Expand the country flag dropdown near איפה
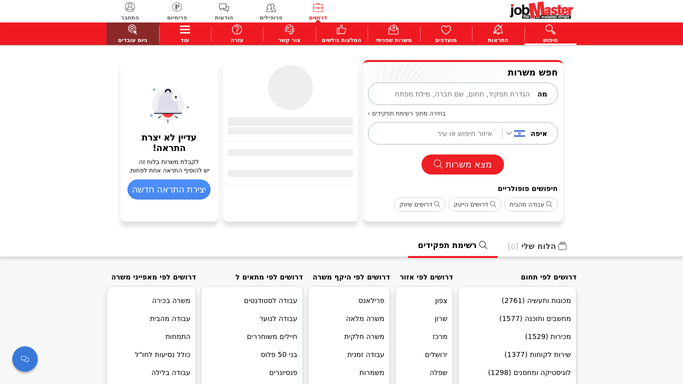Viewport: 683px width, 384px height. 515,133
